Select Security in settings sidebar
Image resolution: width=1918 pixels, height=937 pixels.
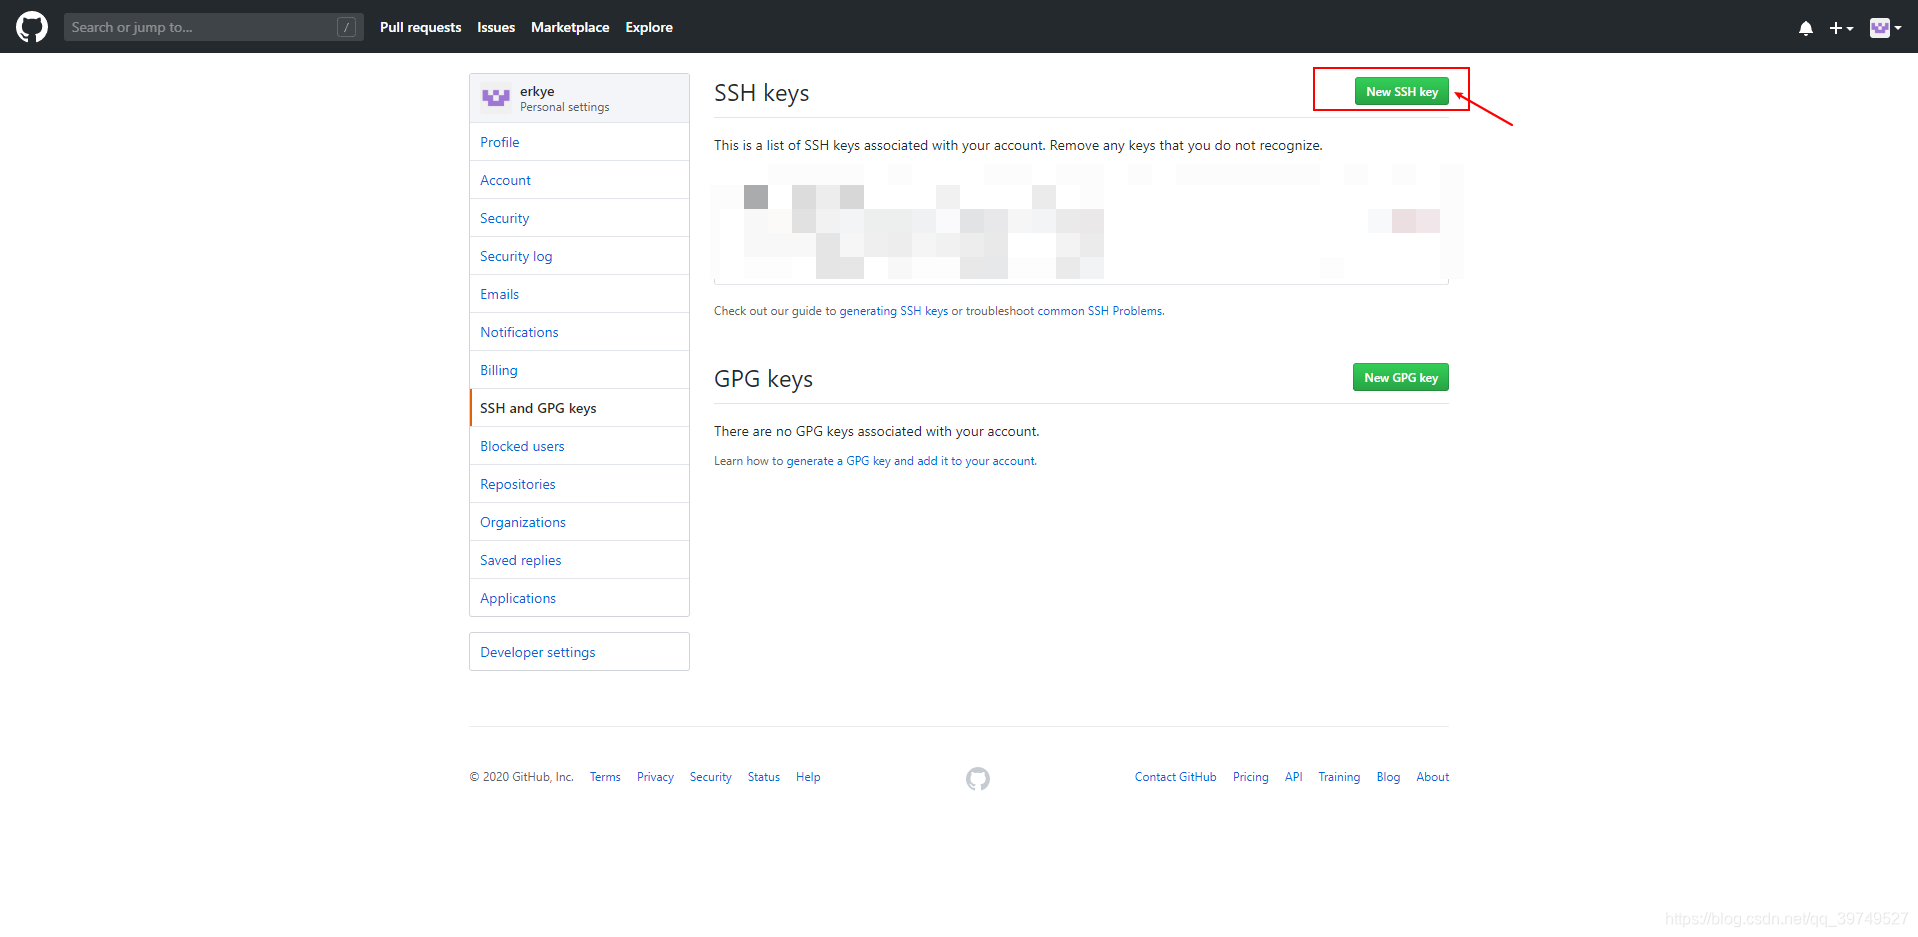tap(579, 218)
